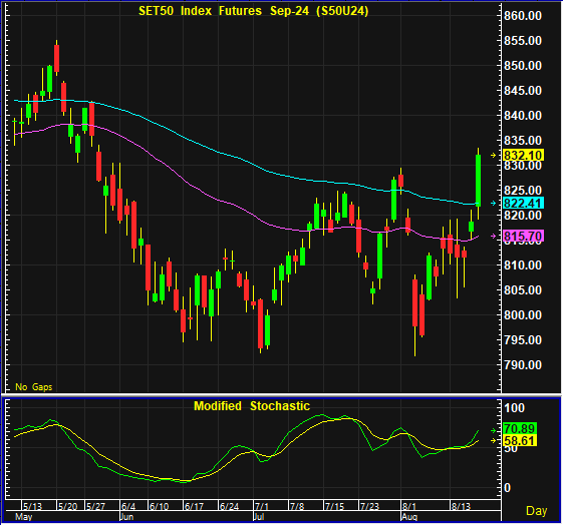
Task: Click the Jun month label
Action: pos(126,517)
